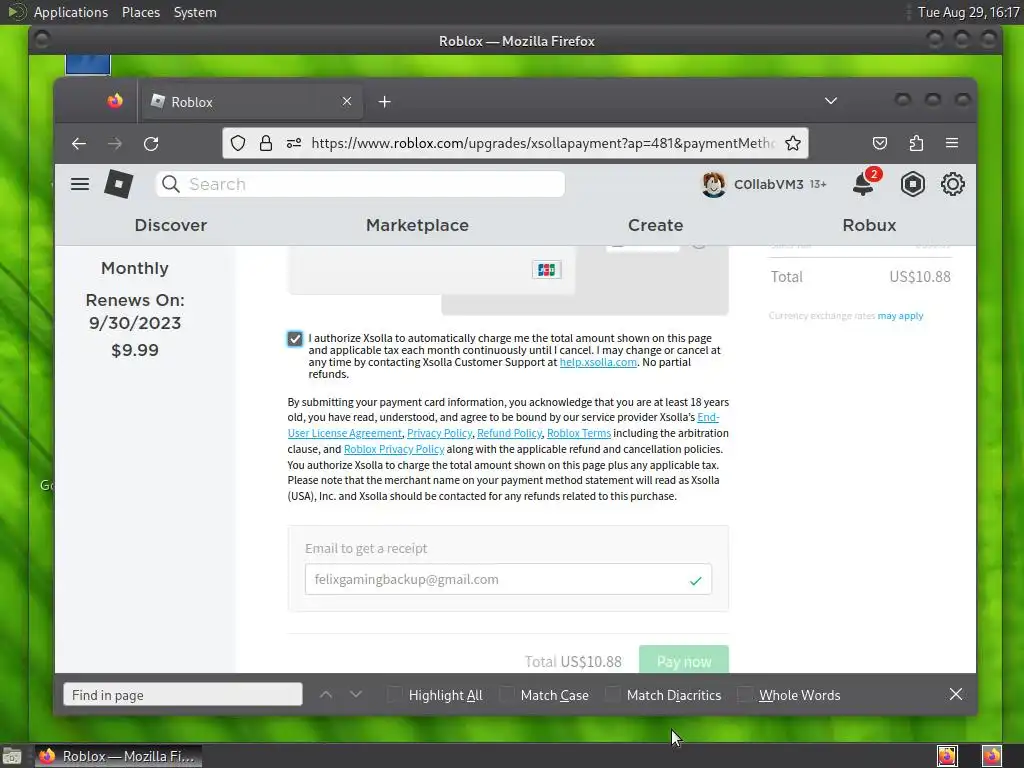This screenshot has height=768, width=1024.
Task: Click the Find in page field
Action: (183, 695)
